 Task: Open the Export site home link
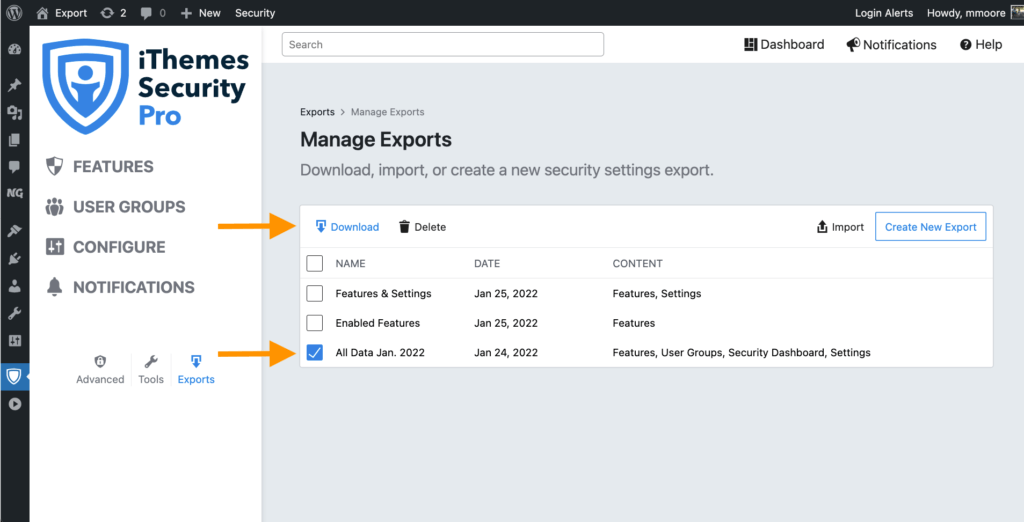click(61, 13)
